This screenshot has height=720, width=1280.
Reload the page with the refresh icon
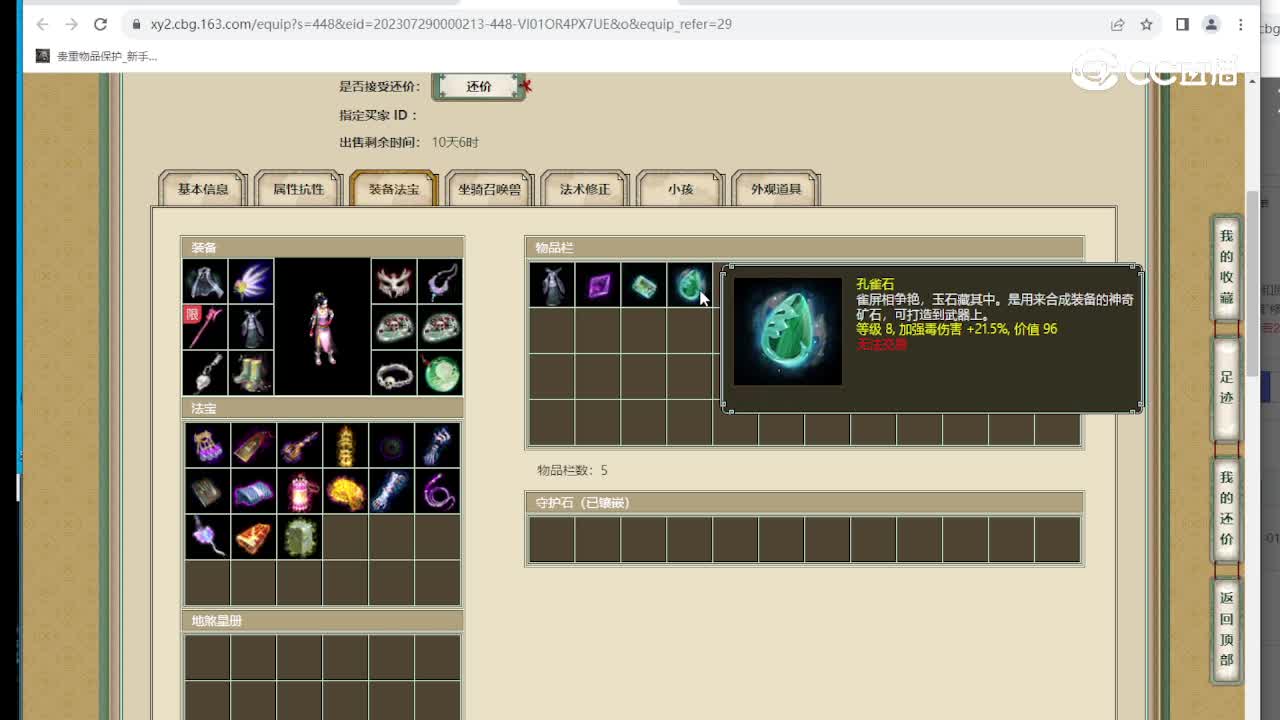tap(100, 24)
